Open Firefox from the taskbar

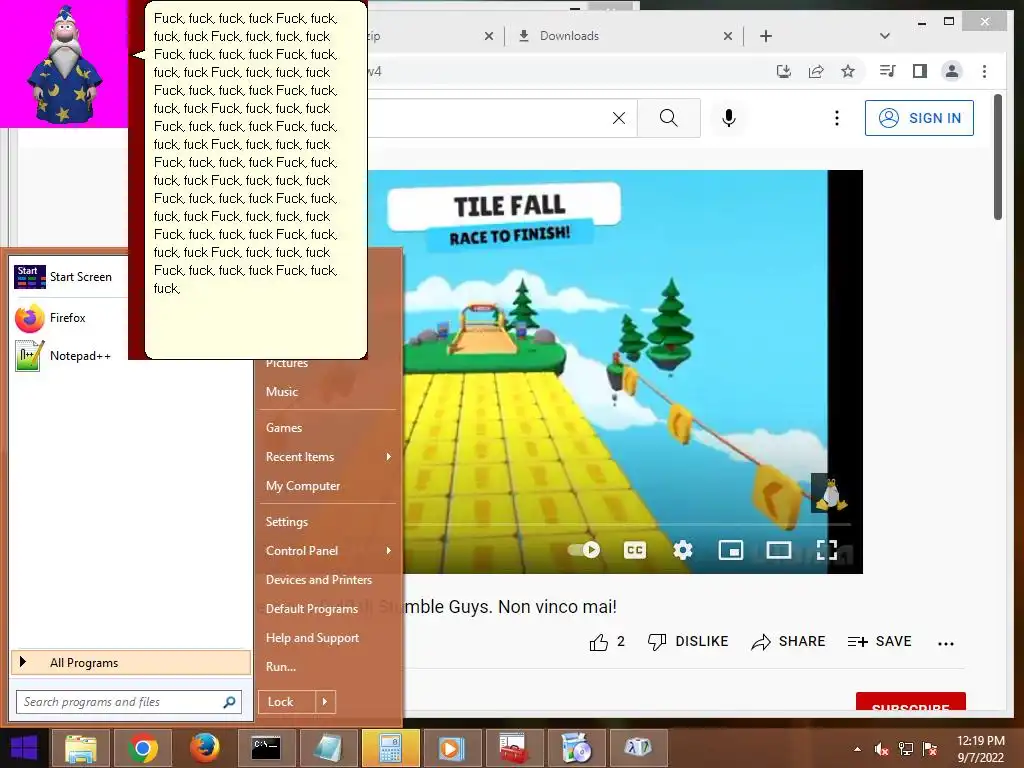[204, 748]
